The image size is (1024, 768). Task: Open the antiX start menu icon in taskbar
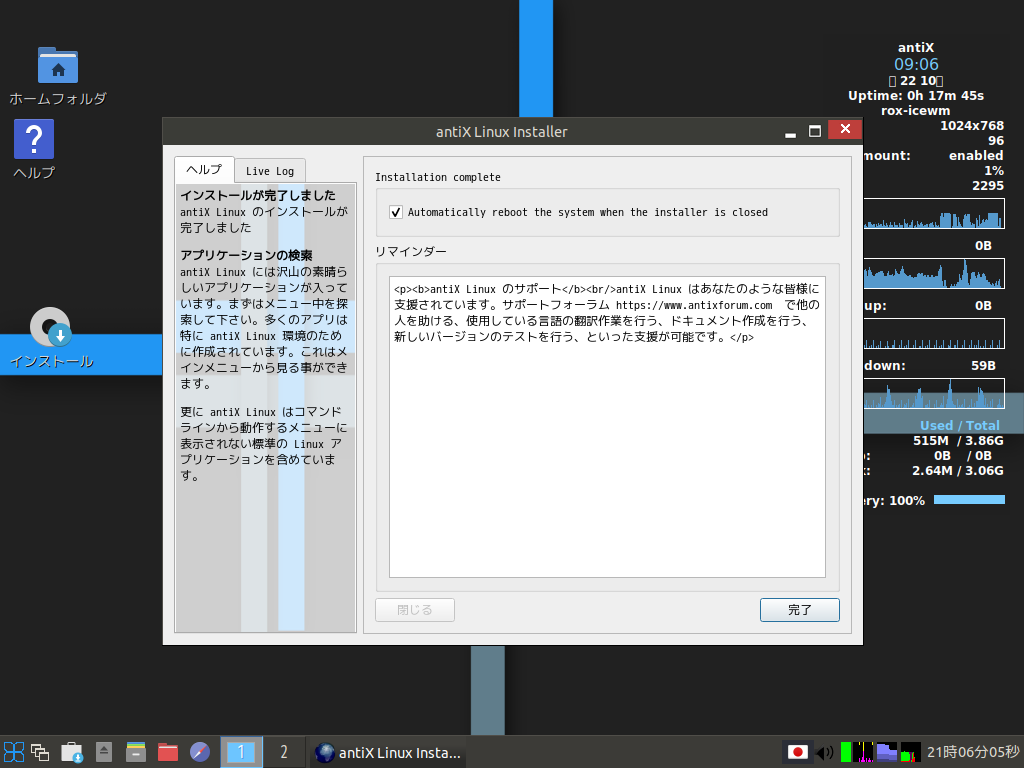pos(14,752)
